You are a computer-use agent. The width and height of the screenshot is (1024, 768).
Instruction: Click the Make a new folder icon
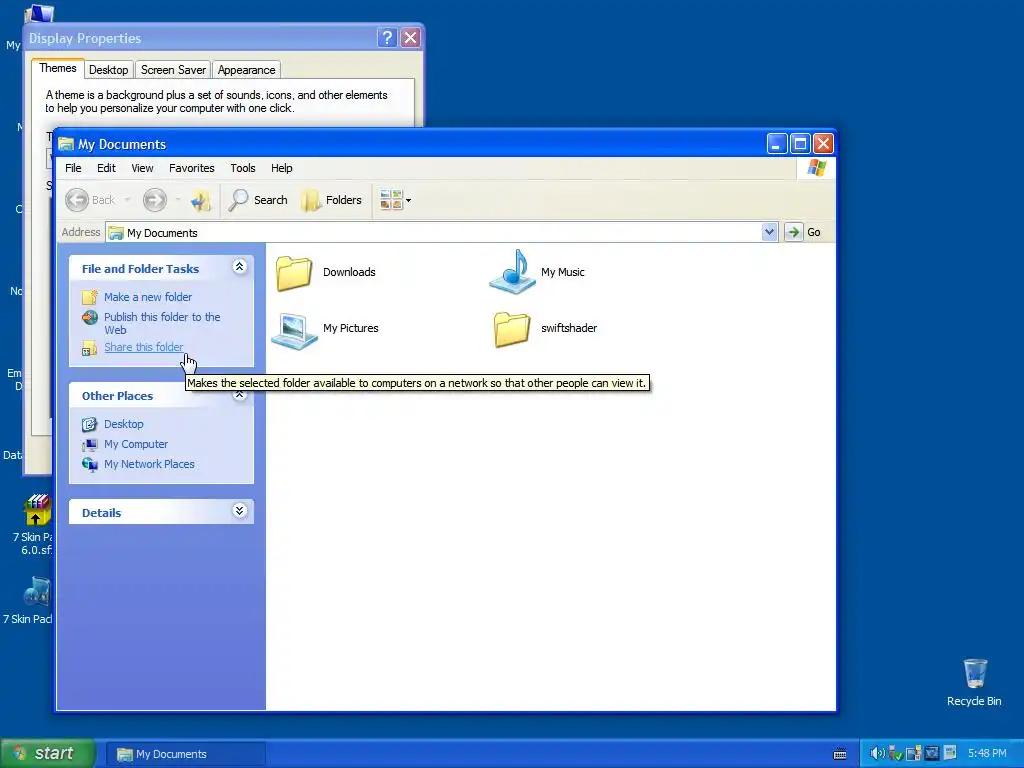pos(89,297)
